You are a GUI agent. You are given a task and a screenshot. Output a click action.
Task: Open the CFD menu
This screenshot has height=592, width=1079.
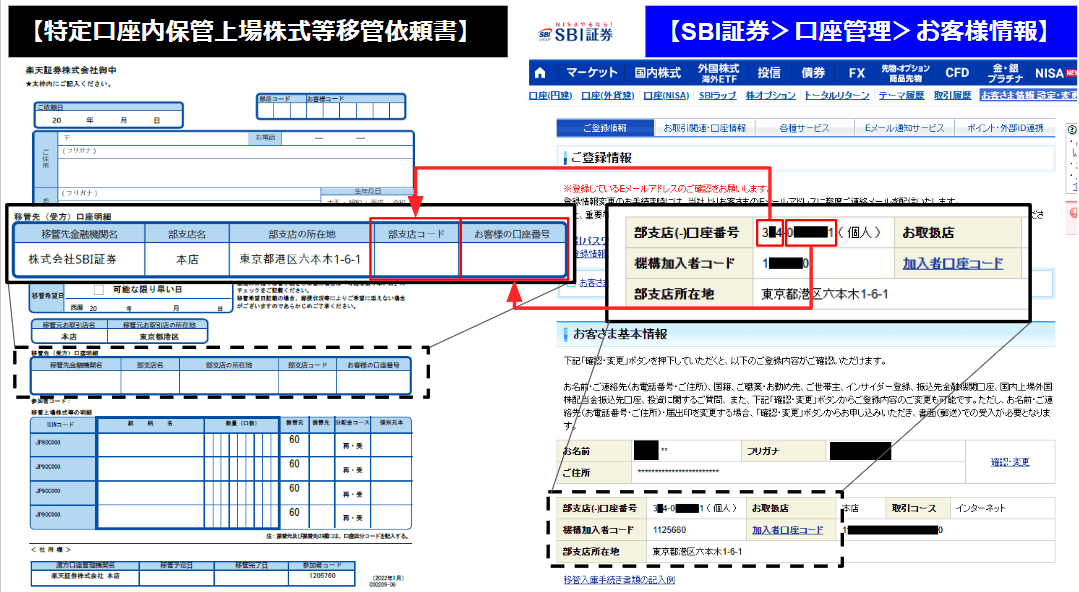[957, 72]
